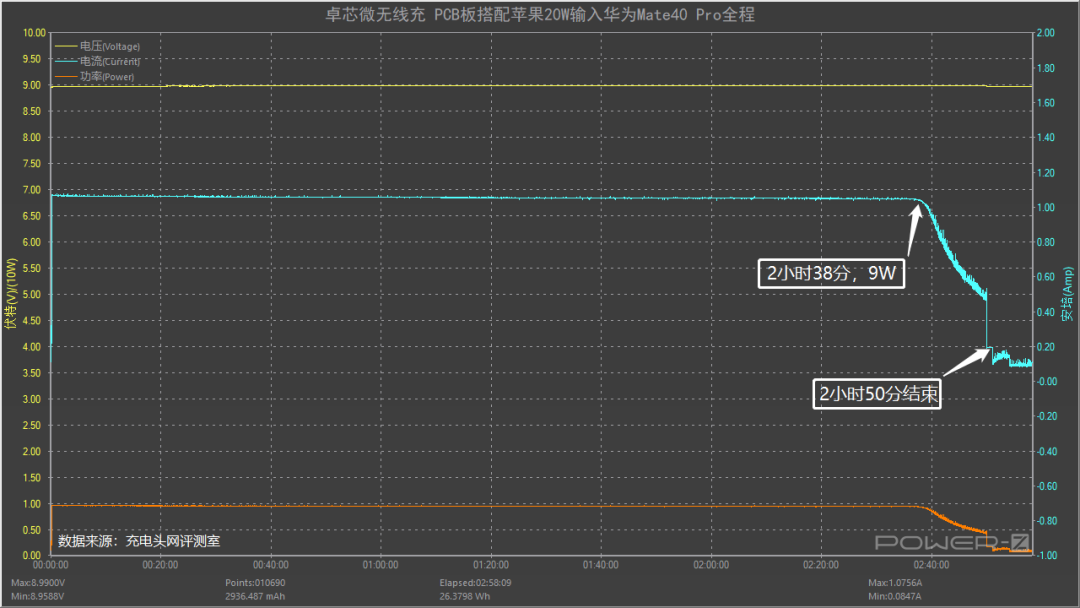1080x608 pixels.
Task: Click the 1.50 tick on the voltage axis
Action: pos(32,478)
